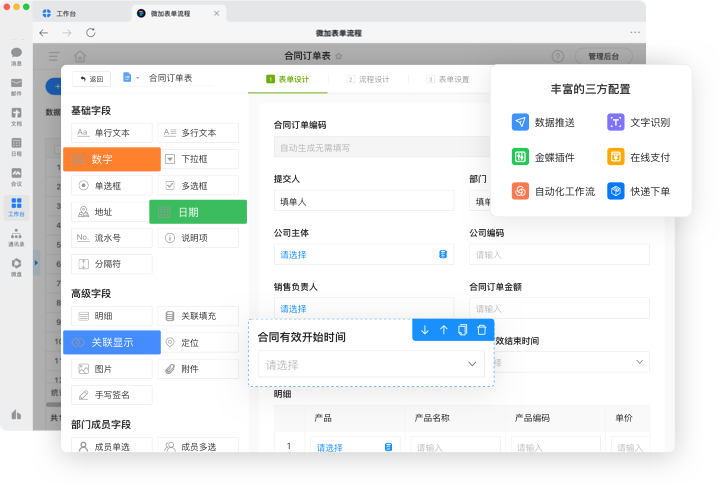Select 文字识别 text recognition option
The image size is (723, 486).
[x=639, y=122]
